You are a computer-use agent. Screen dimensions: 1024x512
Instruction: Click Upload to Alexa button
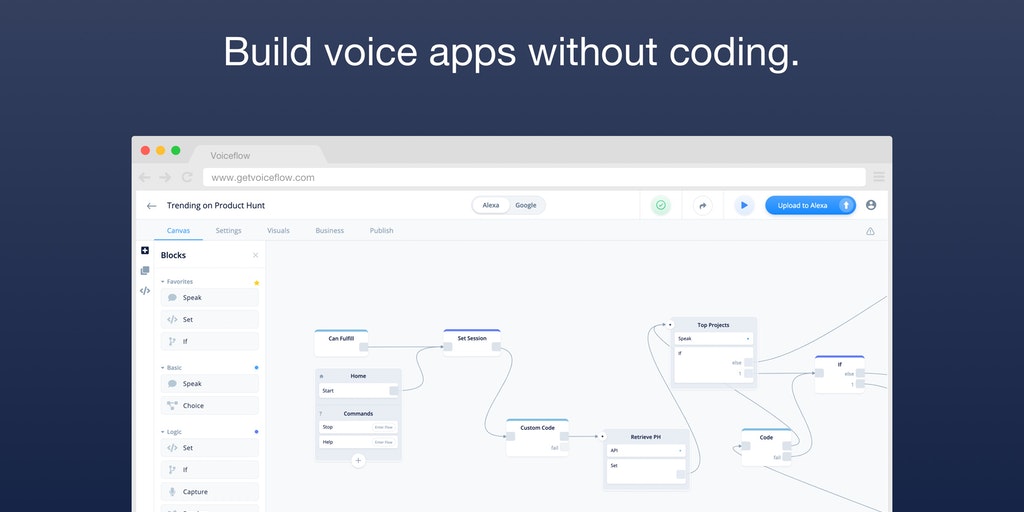pos(810,205)
